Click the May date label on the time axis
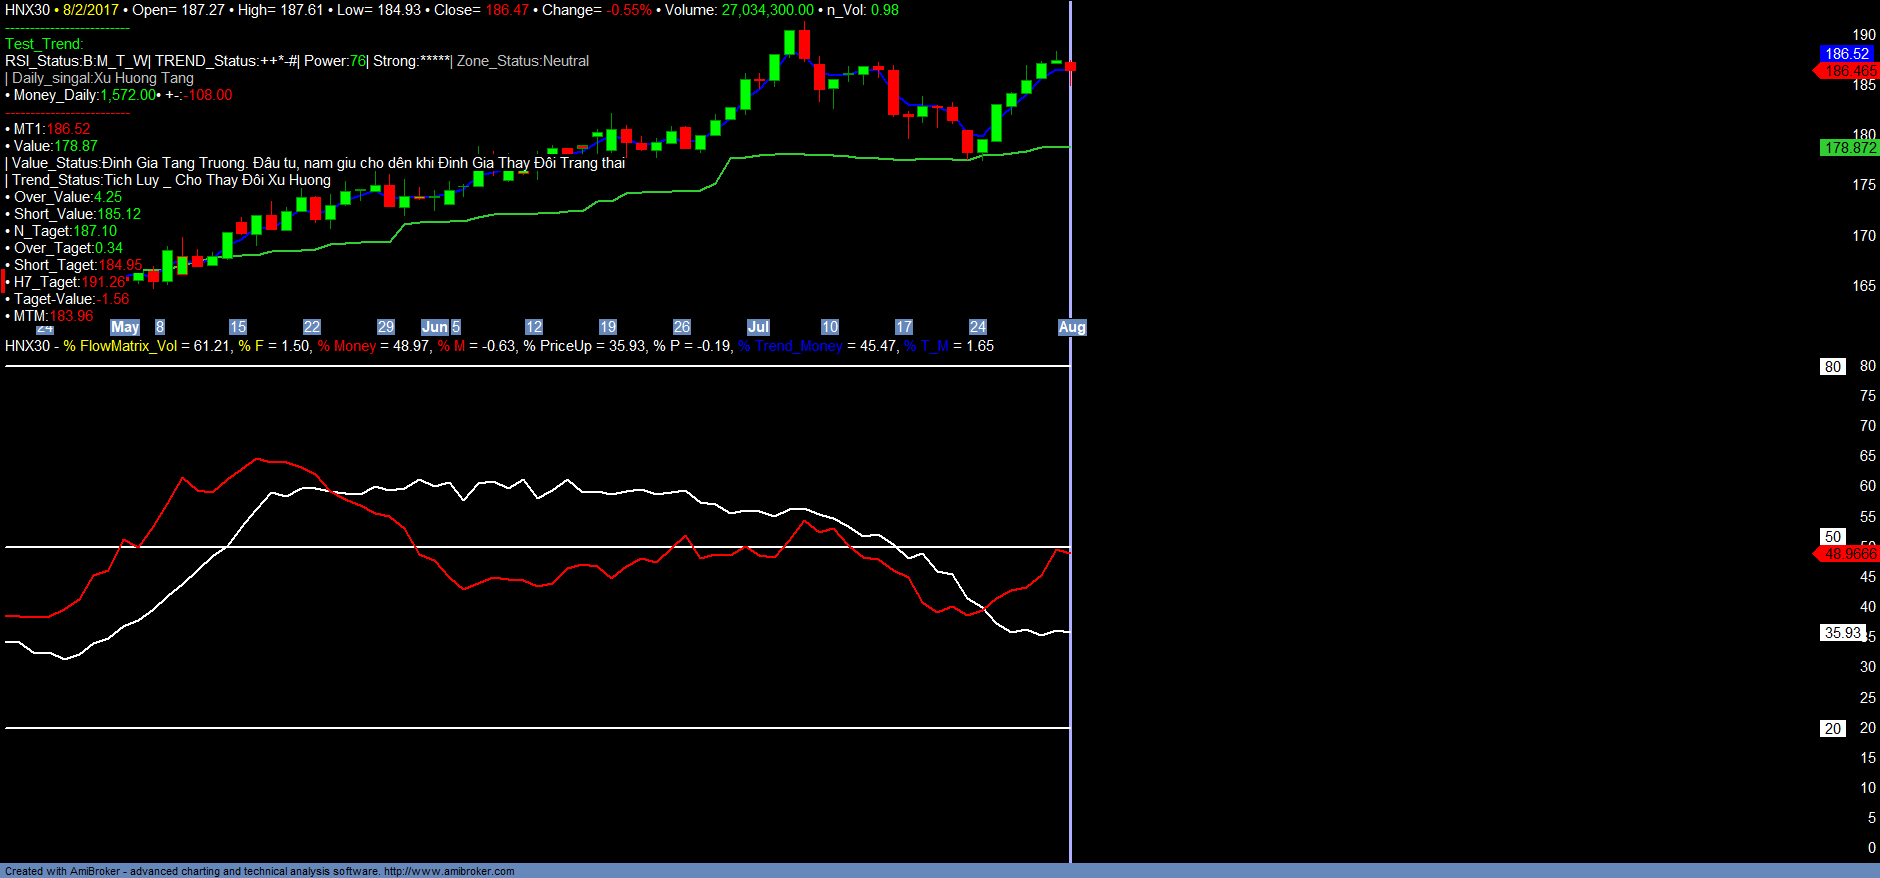Image resolution: width=1880 pixels, height=878 pixels. coord(125,327)
